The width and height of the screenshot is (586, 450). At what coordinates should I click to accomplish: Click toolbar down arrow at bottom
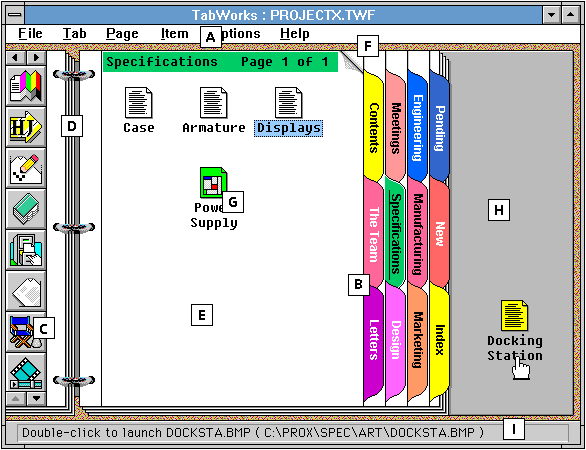36,398
